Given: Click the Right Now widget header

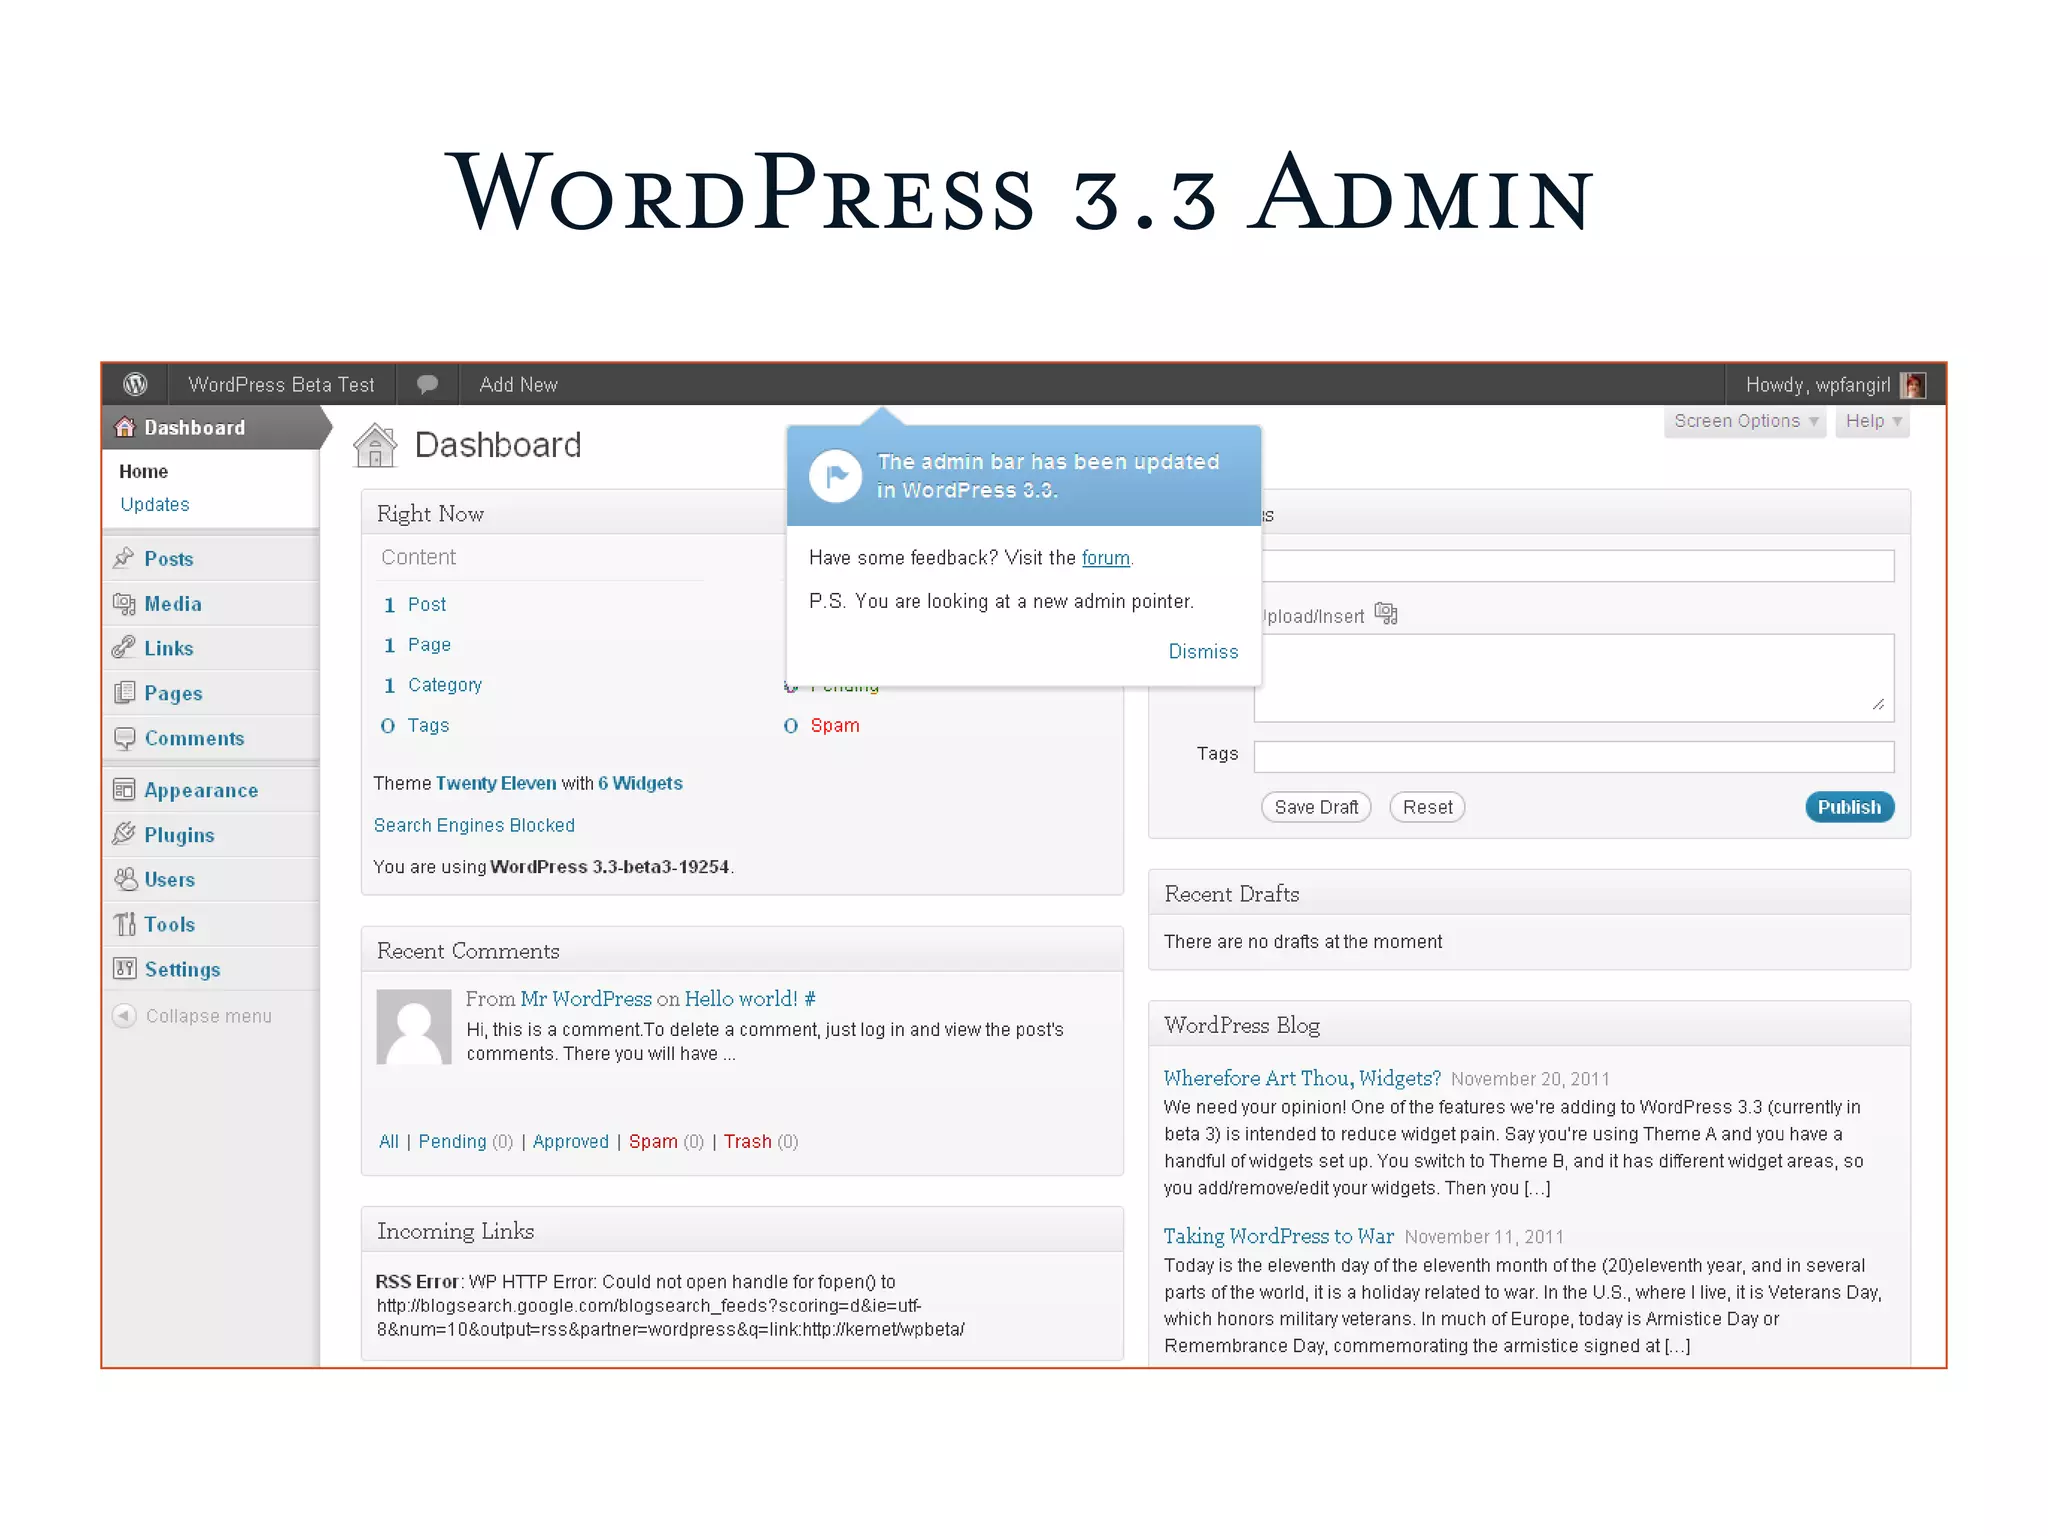Looking at the screenshot, I should coord(574,512).
